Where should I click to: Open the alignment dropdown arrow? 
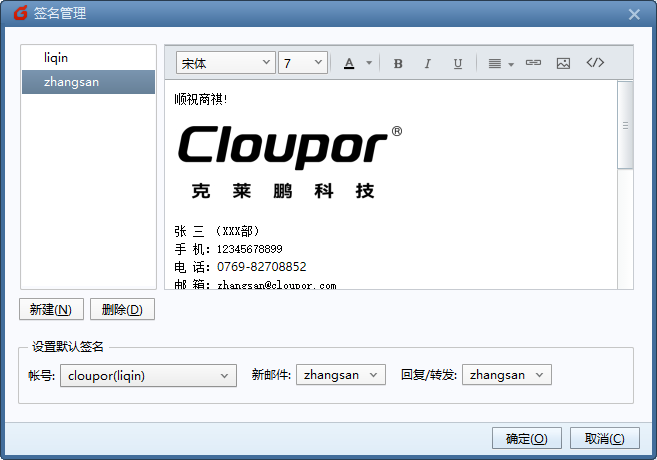(x=511, y=64)
